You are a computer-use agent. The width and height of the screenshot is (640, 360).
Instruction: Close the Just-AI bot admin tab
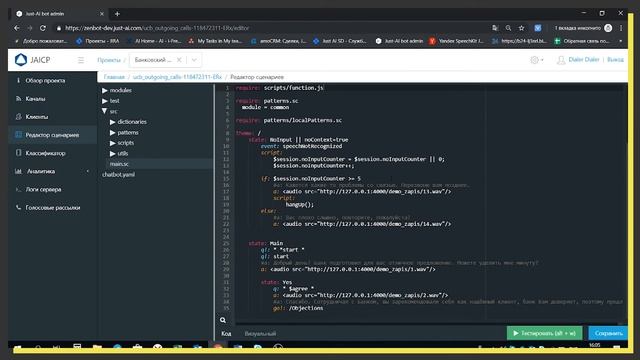pyautogui.click(x=102, y=14)
